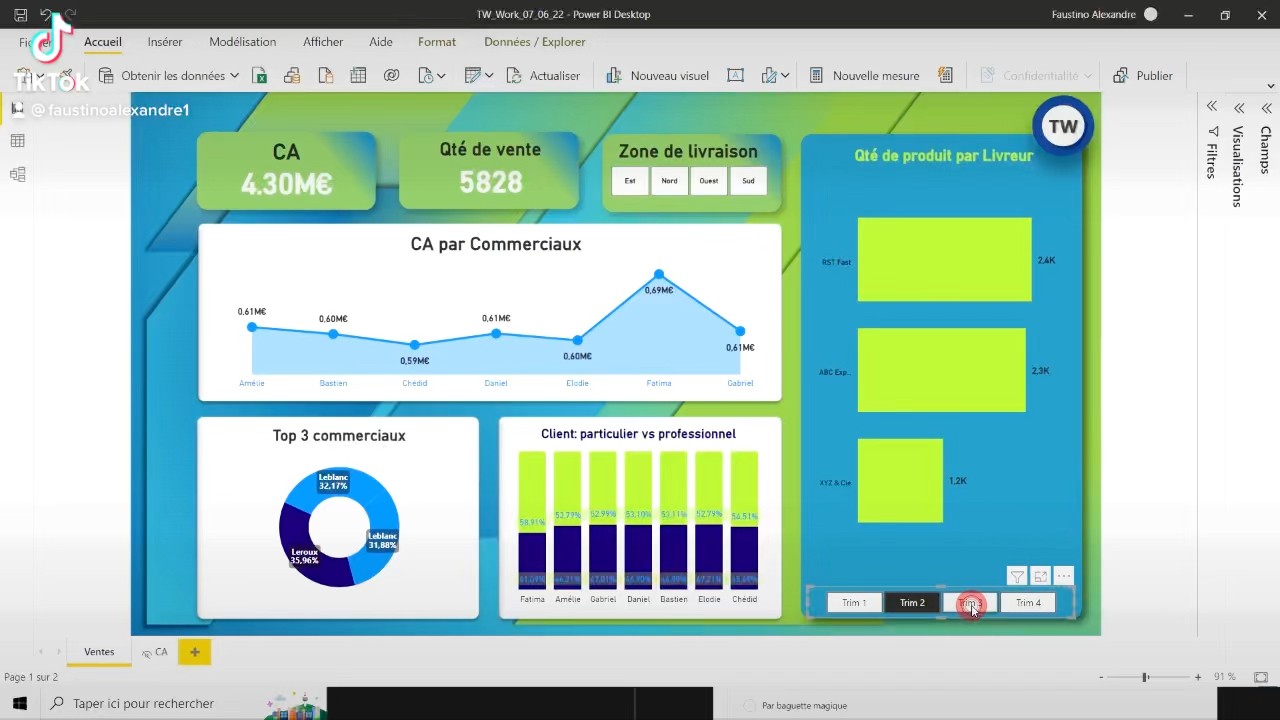Viewport: 1280px width, 720px height.
Task: Open the Model view in left sidebar
Action: (x=17, y=174)
